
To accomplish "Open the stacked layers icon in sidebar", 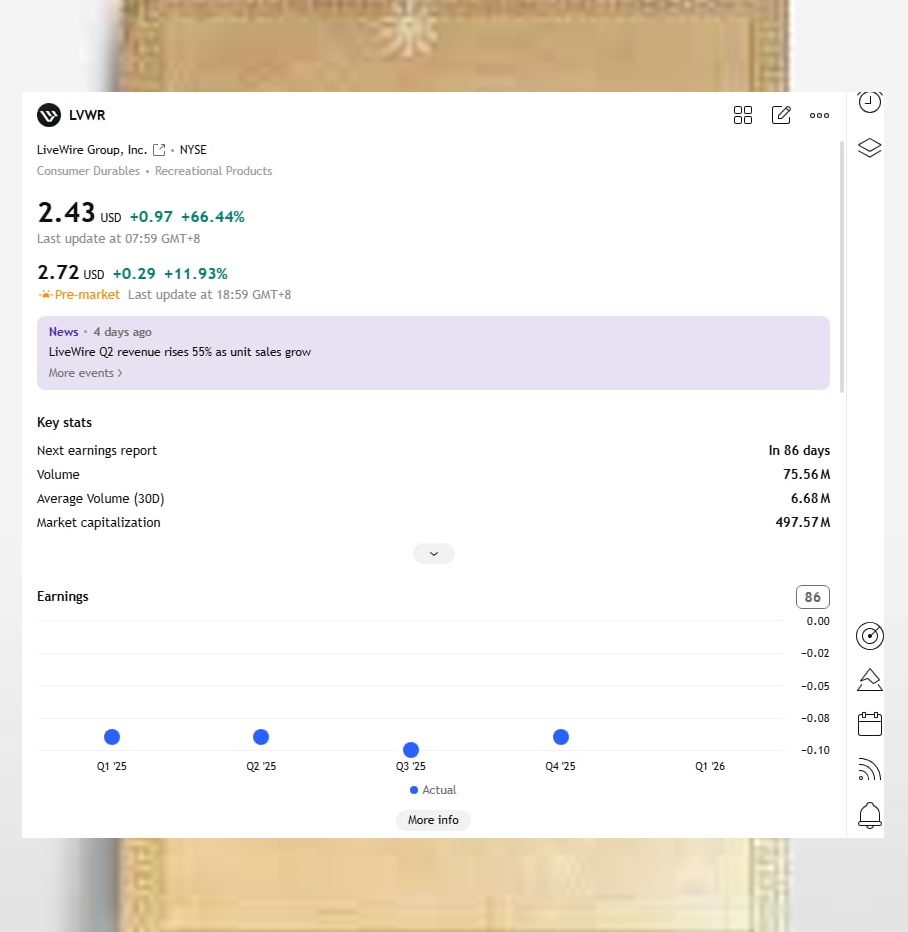I will pos(869,147).
